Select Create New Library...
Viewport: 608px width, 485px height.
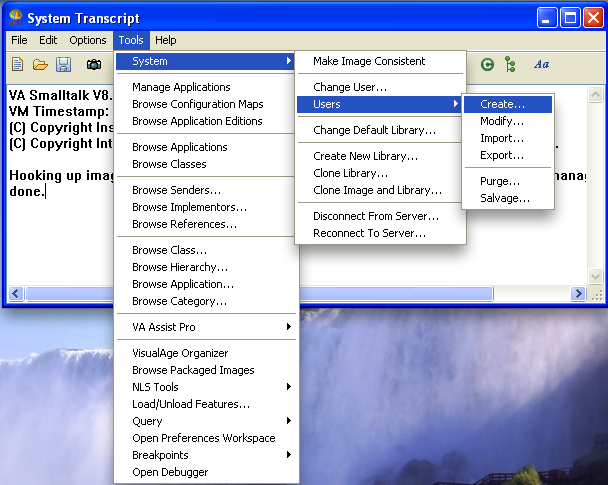[x=380, y=156]
